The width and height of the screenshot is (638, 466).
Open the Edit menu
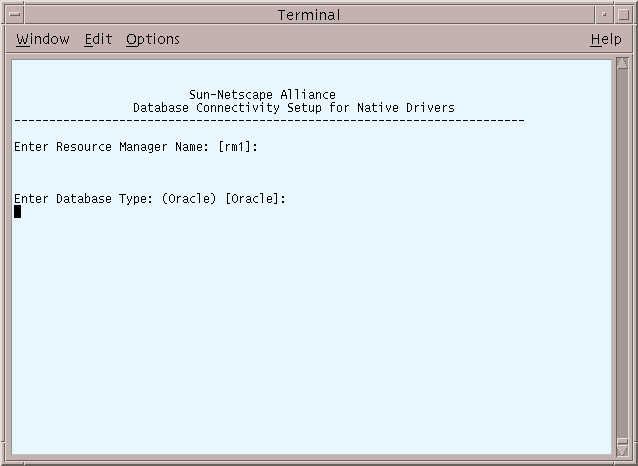(98, 39)
